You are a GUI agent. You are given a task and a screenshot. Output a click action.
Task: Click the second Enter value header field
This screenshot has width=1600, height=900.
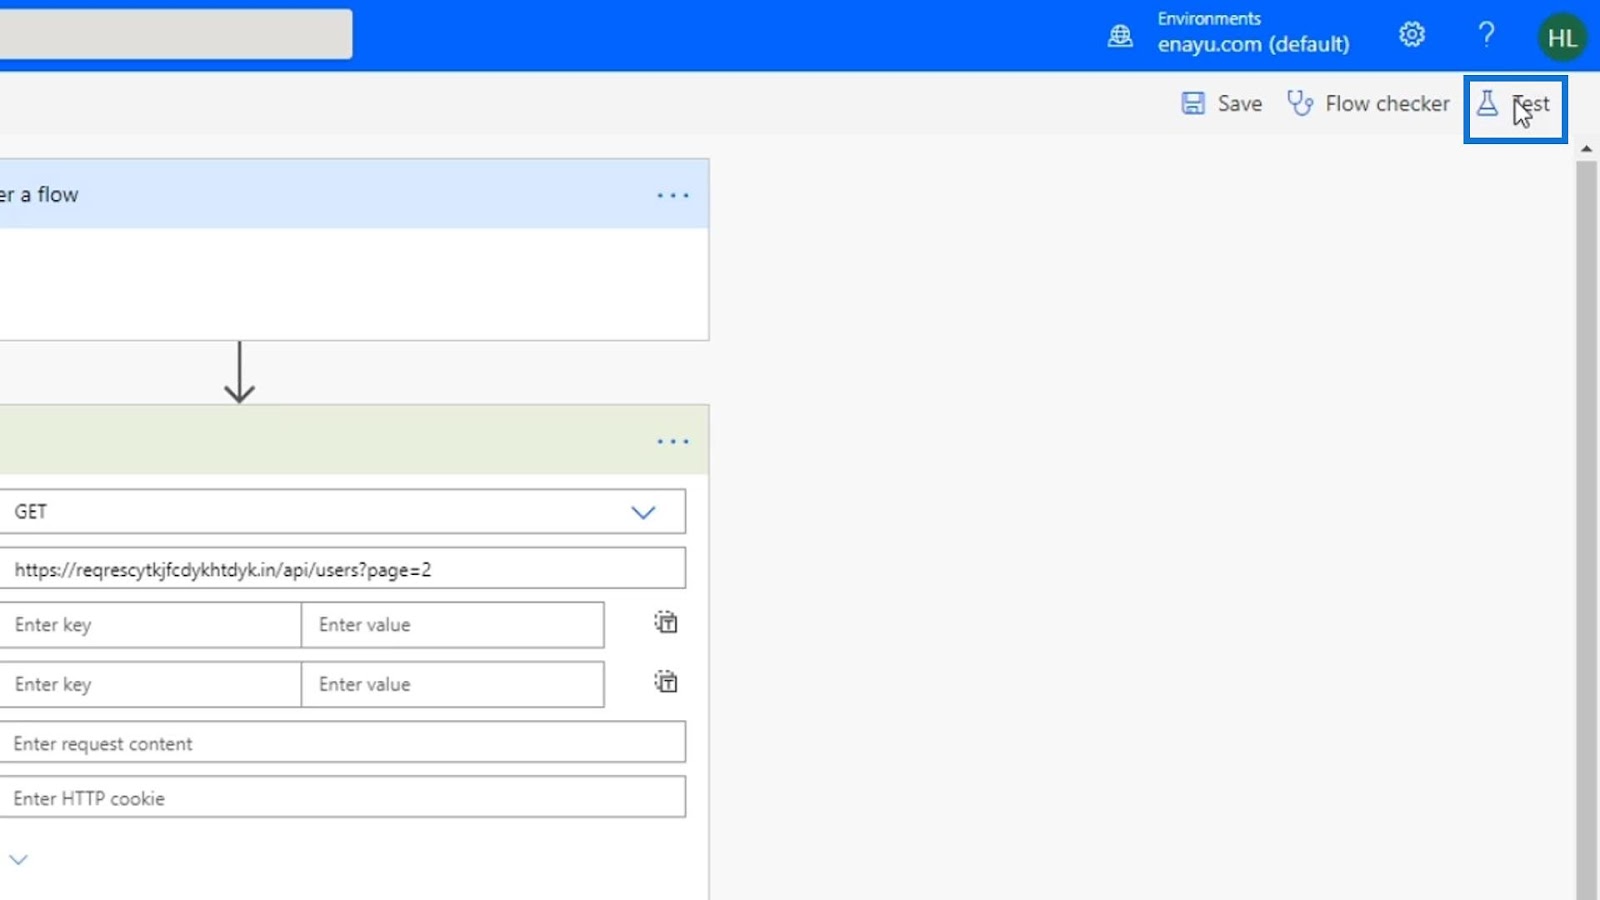[x=452, y=685]
